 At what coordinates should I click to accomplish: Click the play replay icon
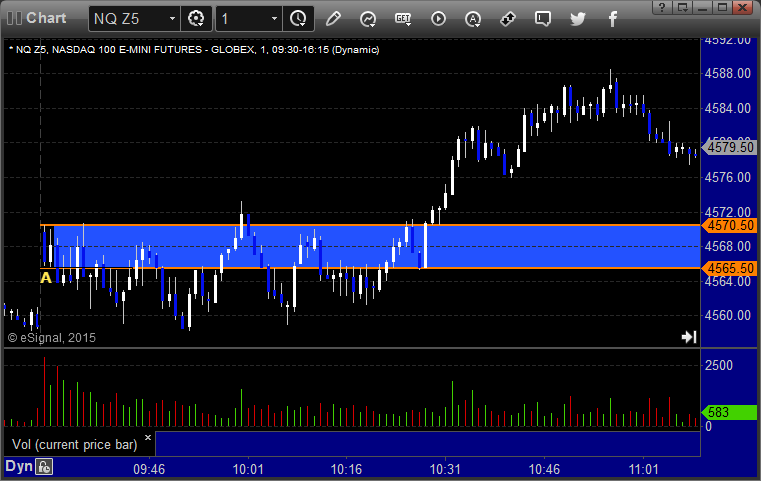coord(438,19)
